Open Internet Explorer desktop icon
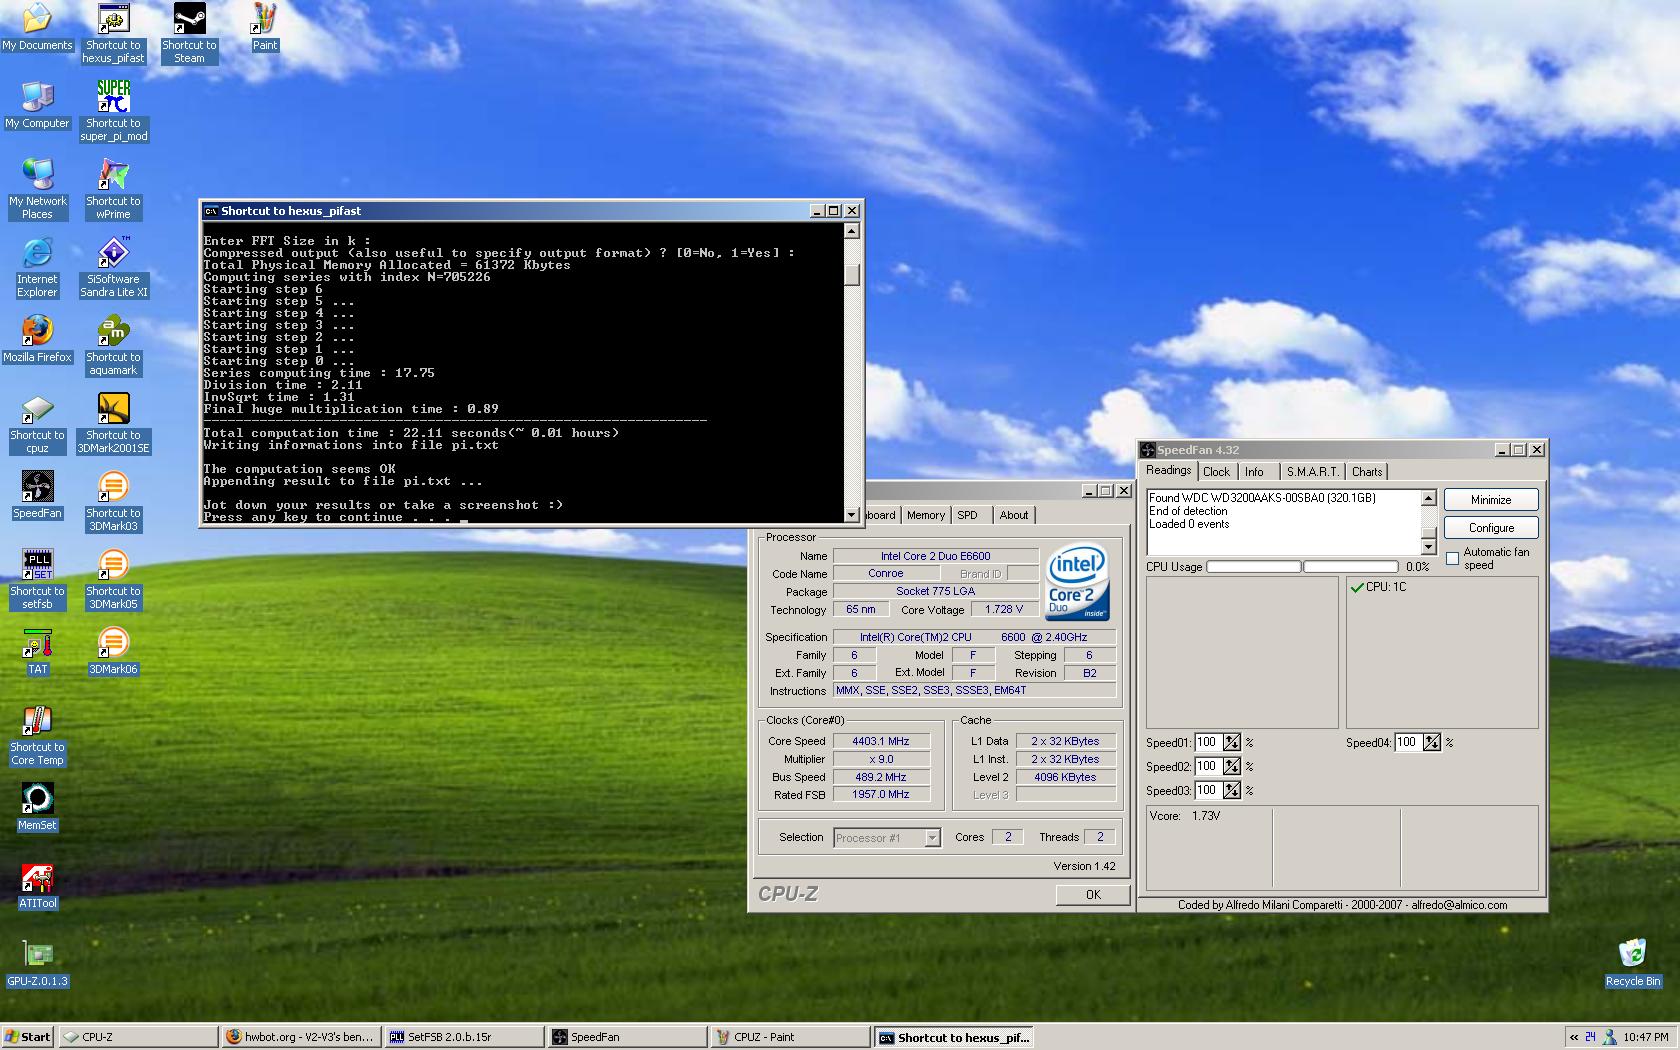This screenshot has width=1680, height=1050. point(37,267)
